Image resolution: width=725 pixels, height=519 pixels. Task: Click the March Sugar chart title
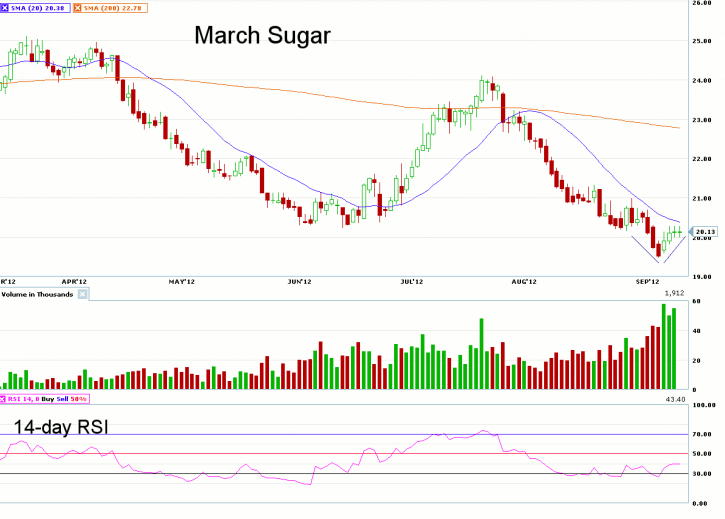tap(262, 36)
